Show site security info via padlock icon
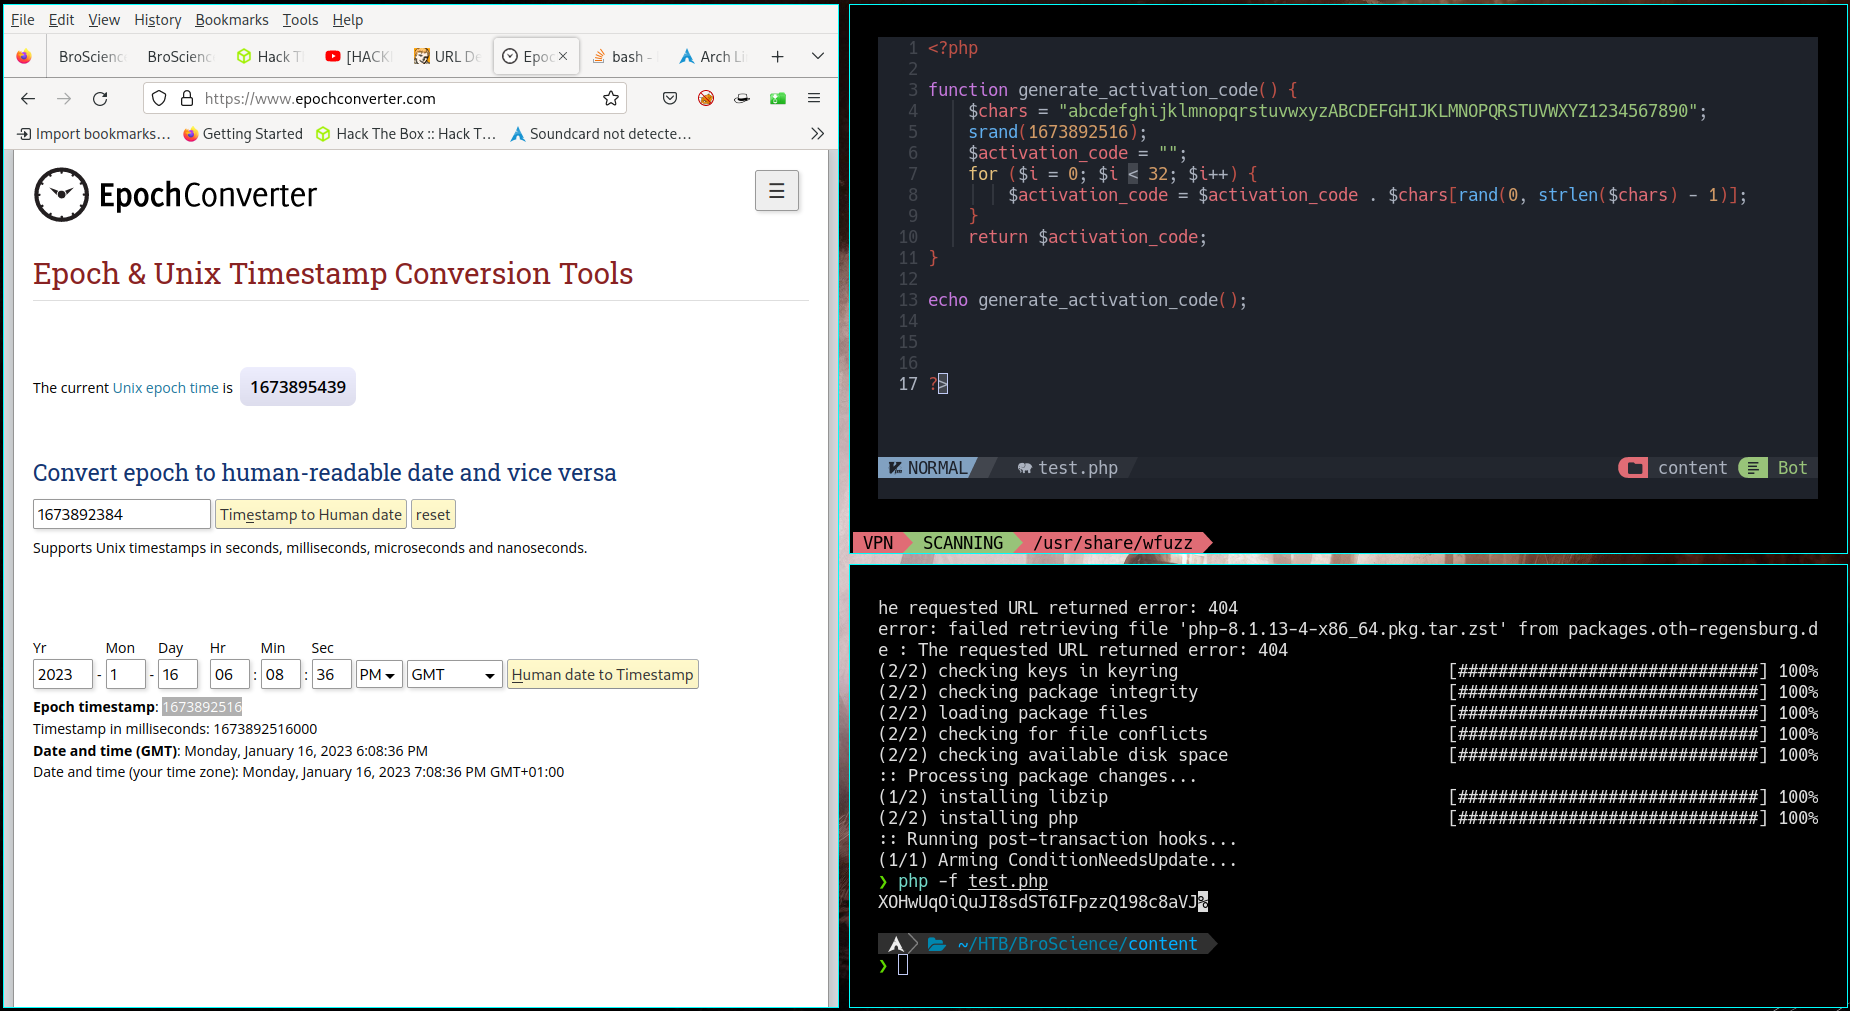The image size is (1850, 1011). [x=187, y=98]
